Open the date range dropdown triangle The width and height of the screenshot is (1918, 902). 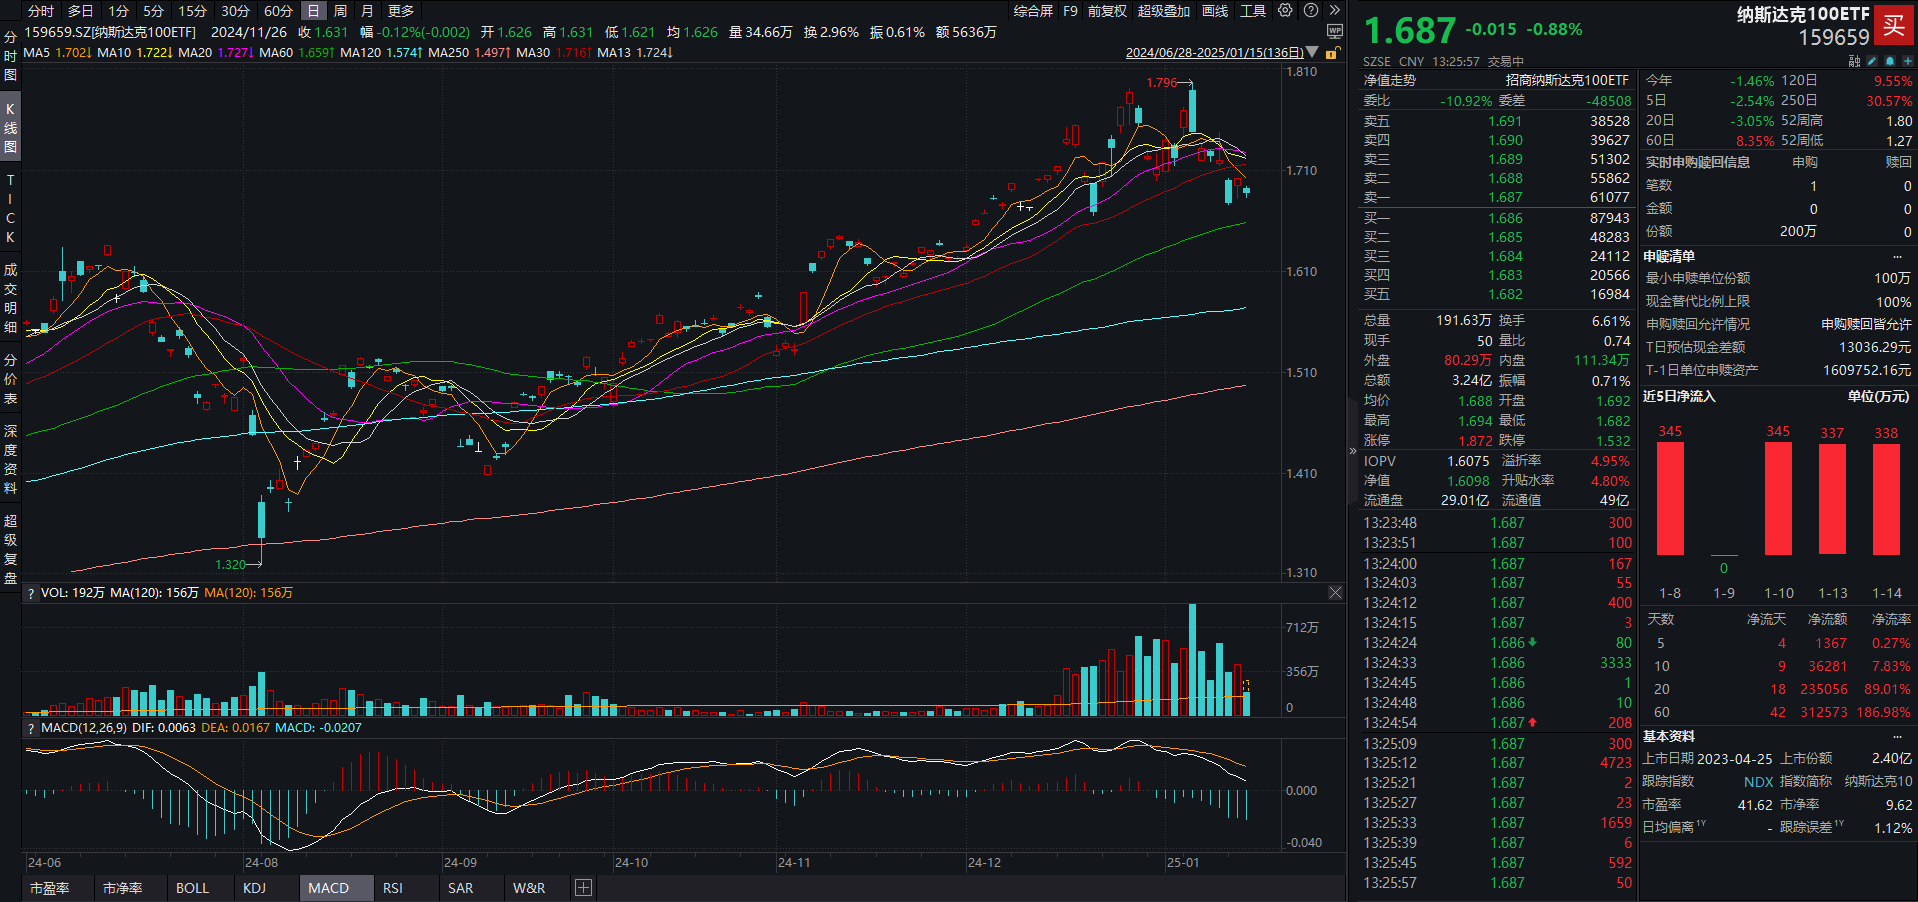1312,53
